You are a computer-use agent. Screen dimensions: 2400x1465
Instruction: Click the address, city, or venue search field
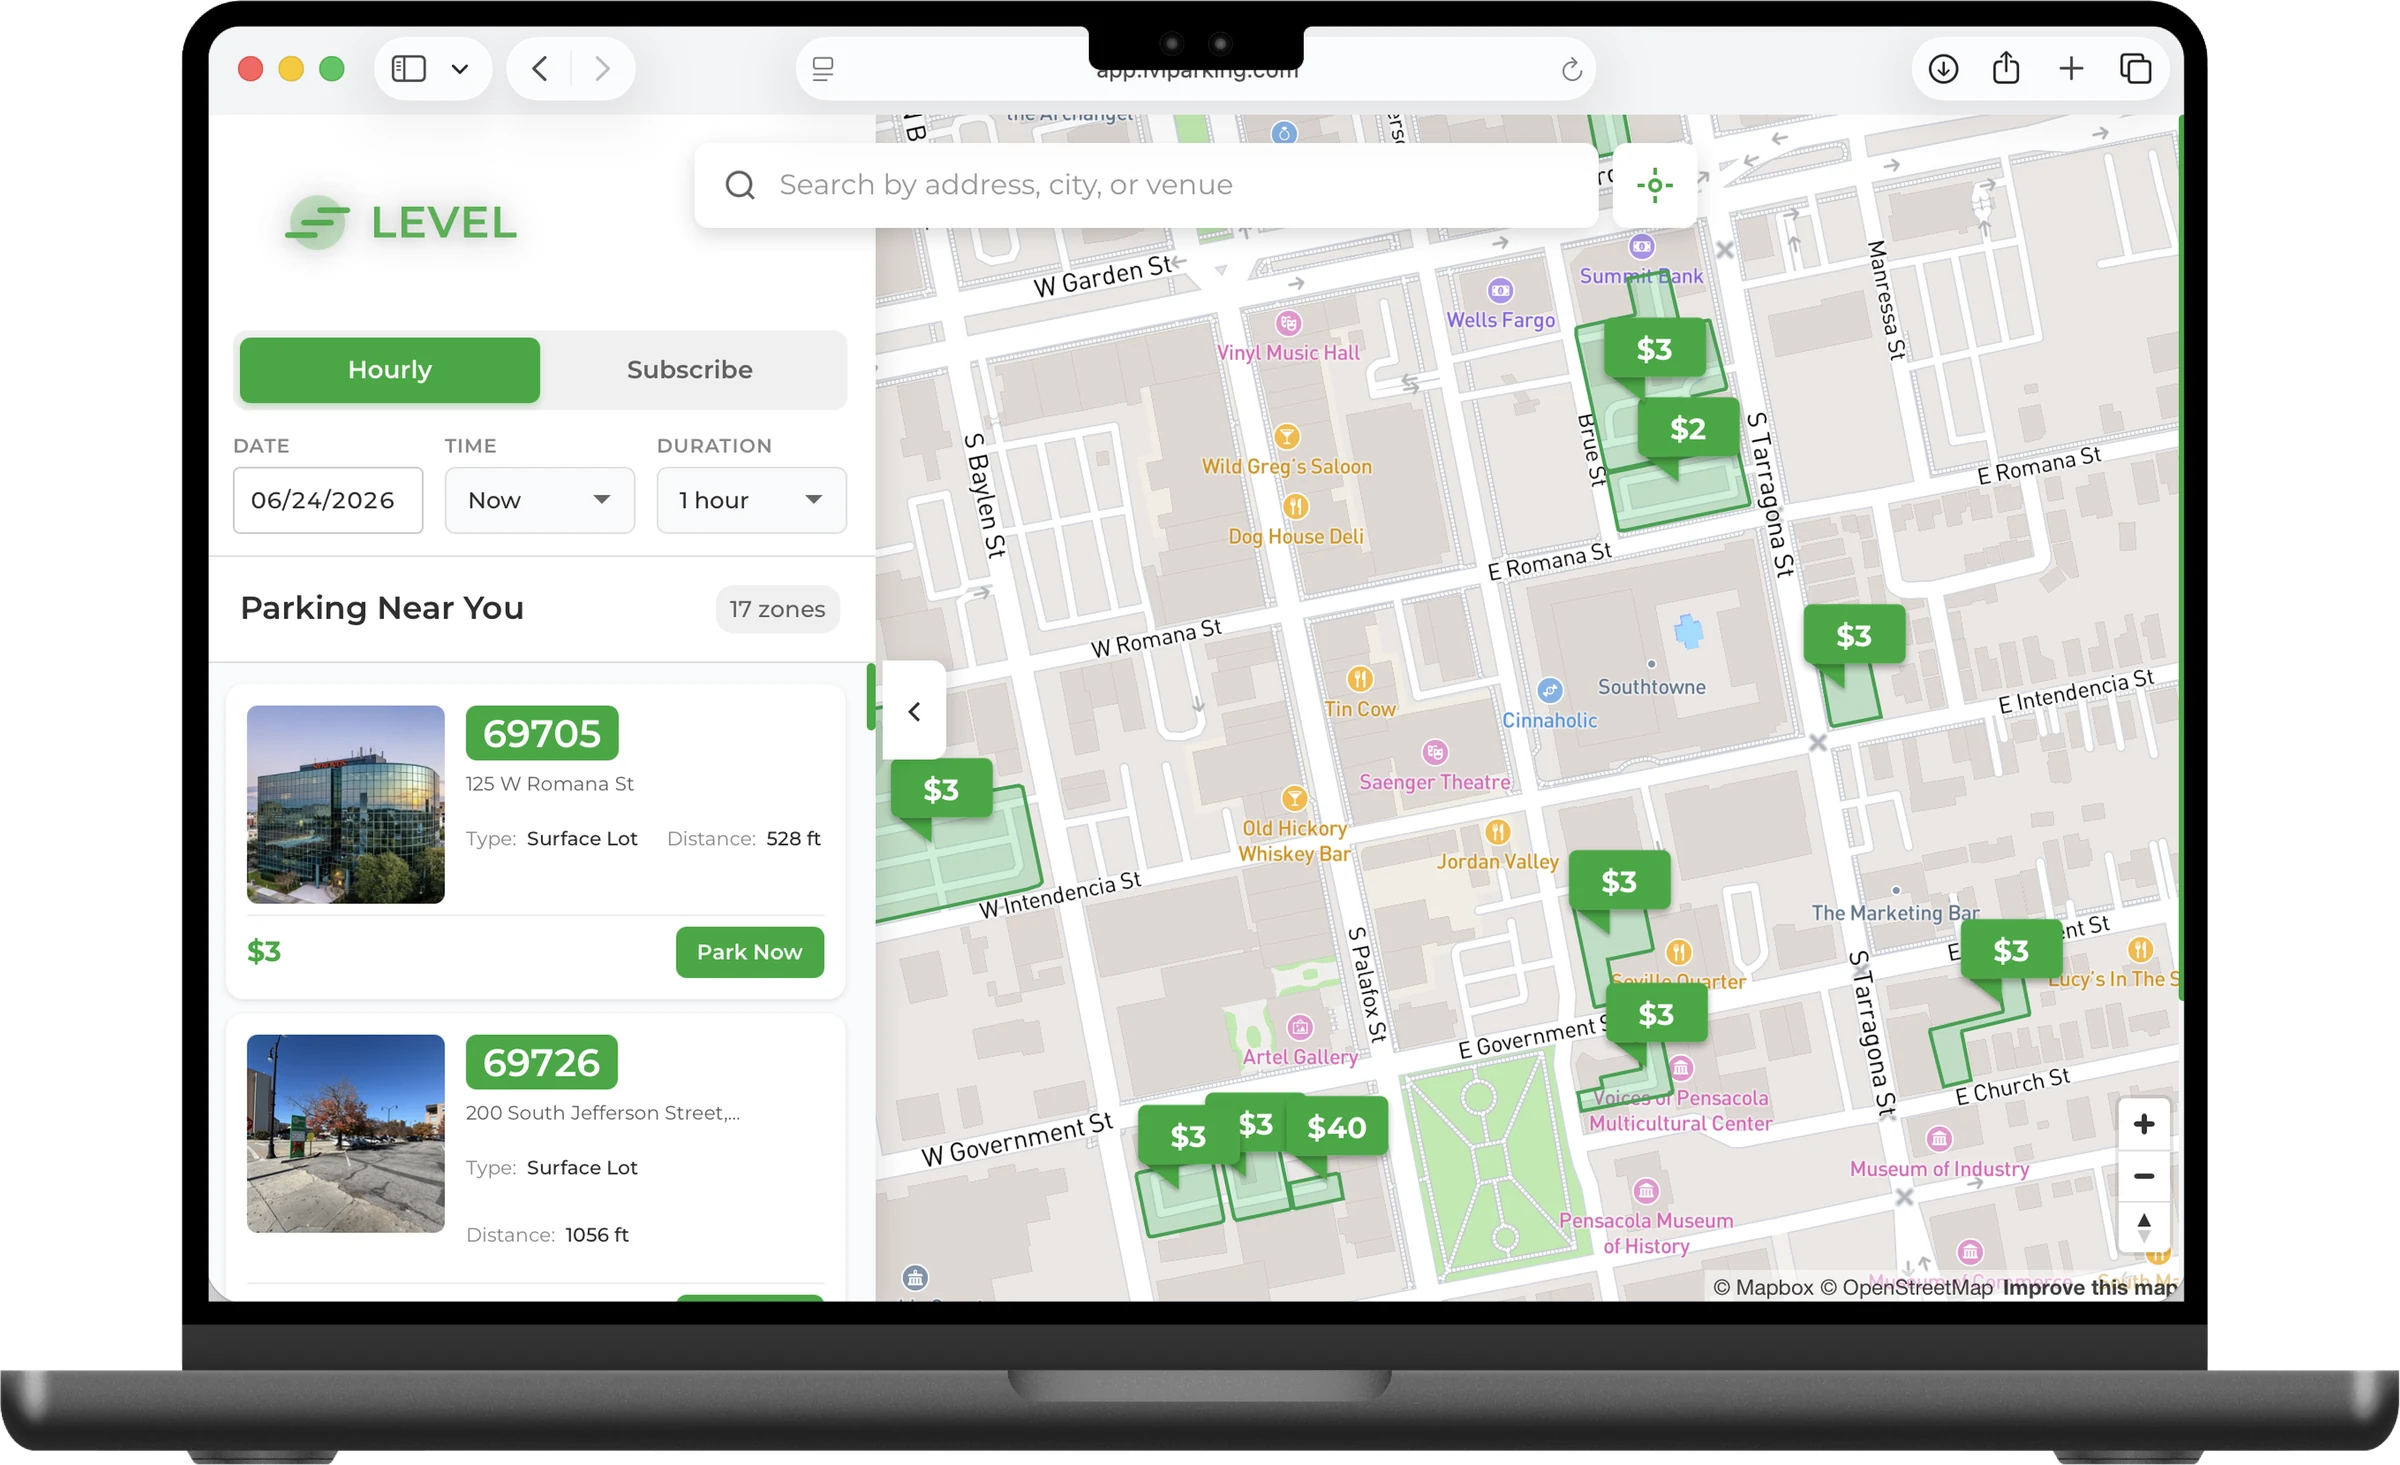click(1145, 185)
